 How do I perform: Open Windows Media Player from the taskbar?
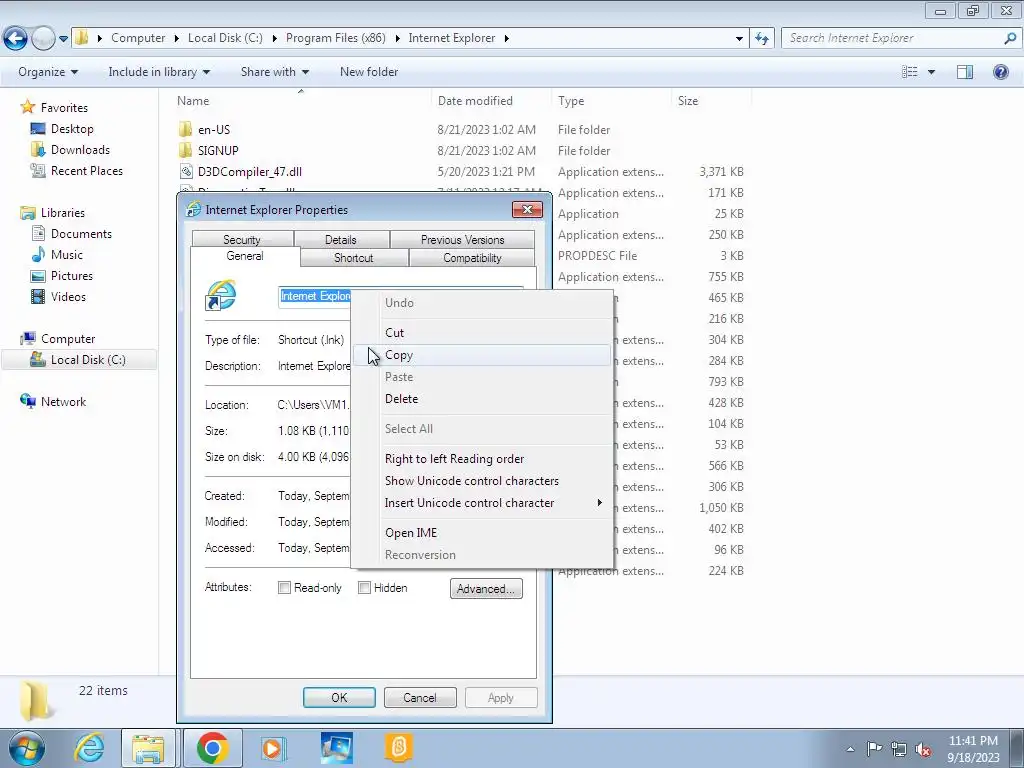(x=272, y=748)
